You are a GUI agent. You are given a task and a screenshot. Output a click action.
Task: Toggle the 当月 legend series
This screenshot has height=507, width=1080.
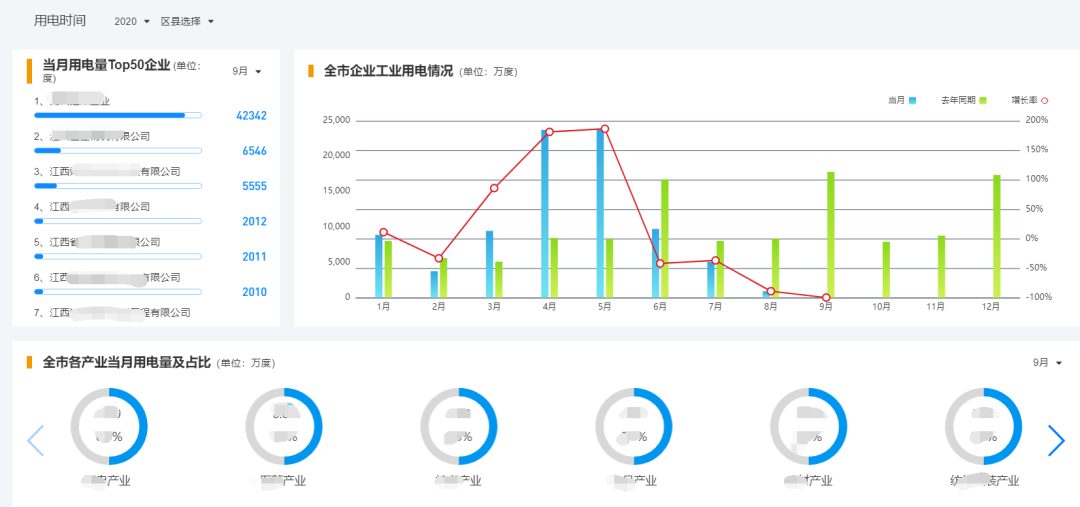pyautogui.click(x=901, y=100)
